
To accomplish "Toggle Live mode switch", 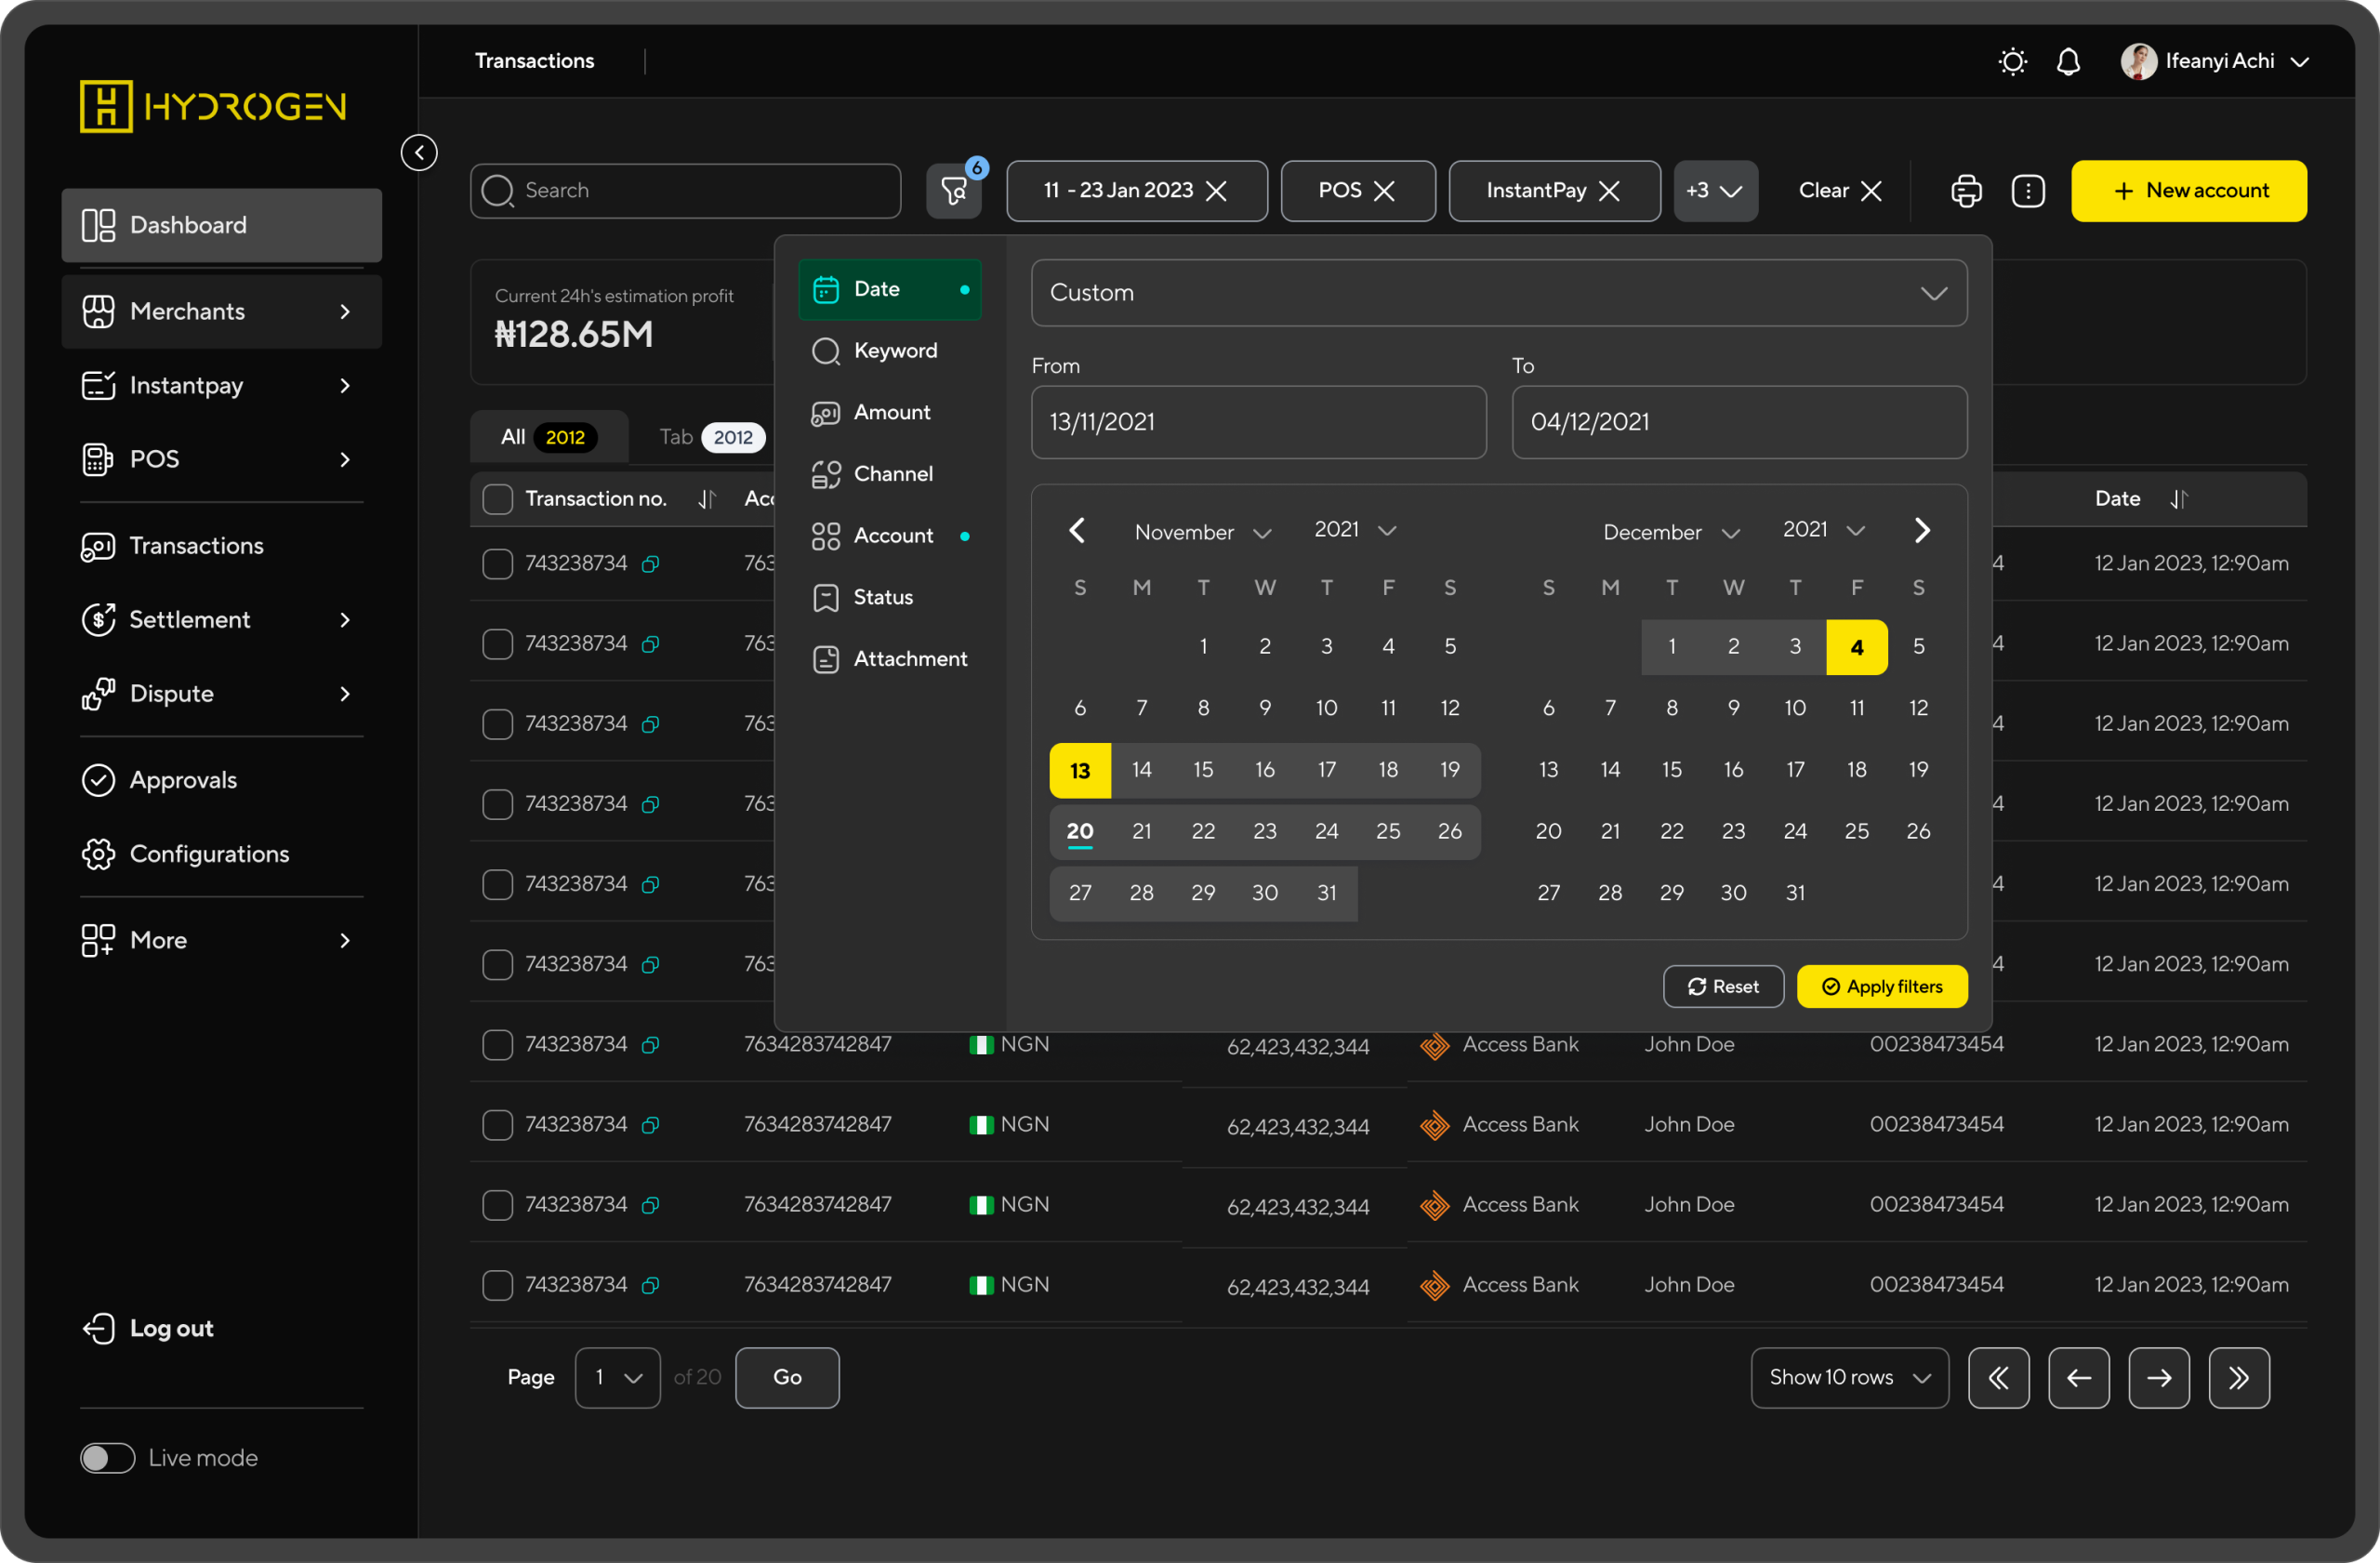I will 108,1457.
